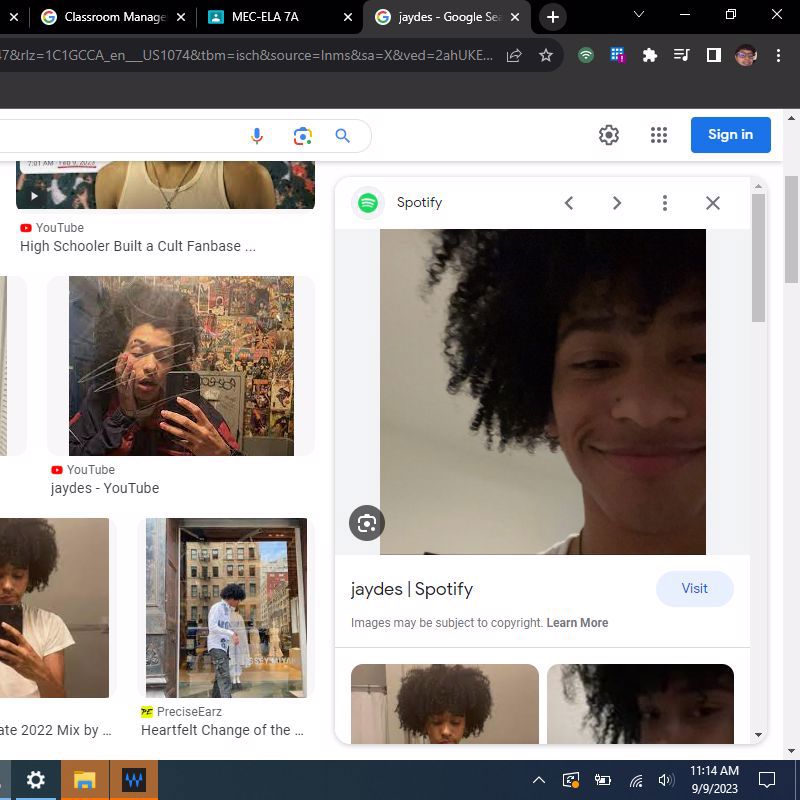This screenshot has height=800, width=800.
Task: Close the MEC-ELA 7A tab
Action: coord(348,17)
